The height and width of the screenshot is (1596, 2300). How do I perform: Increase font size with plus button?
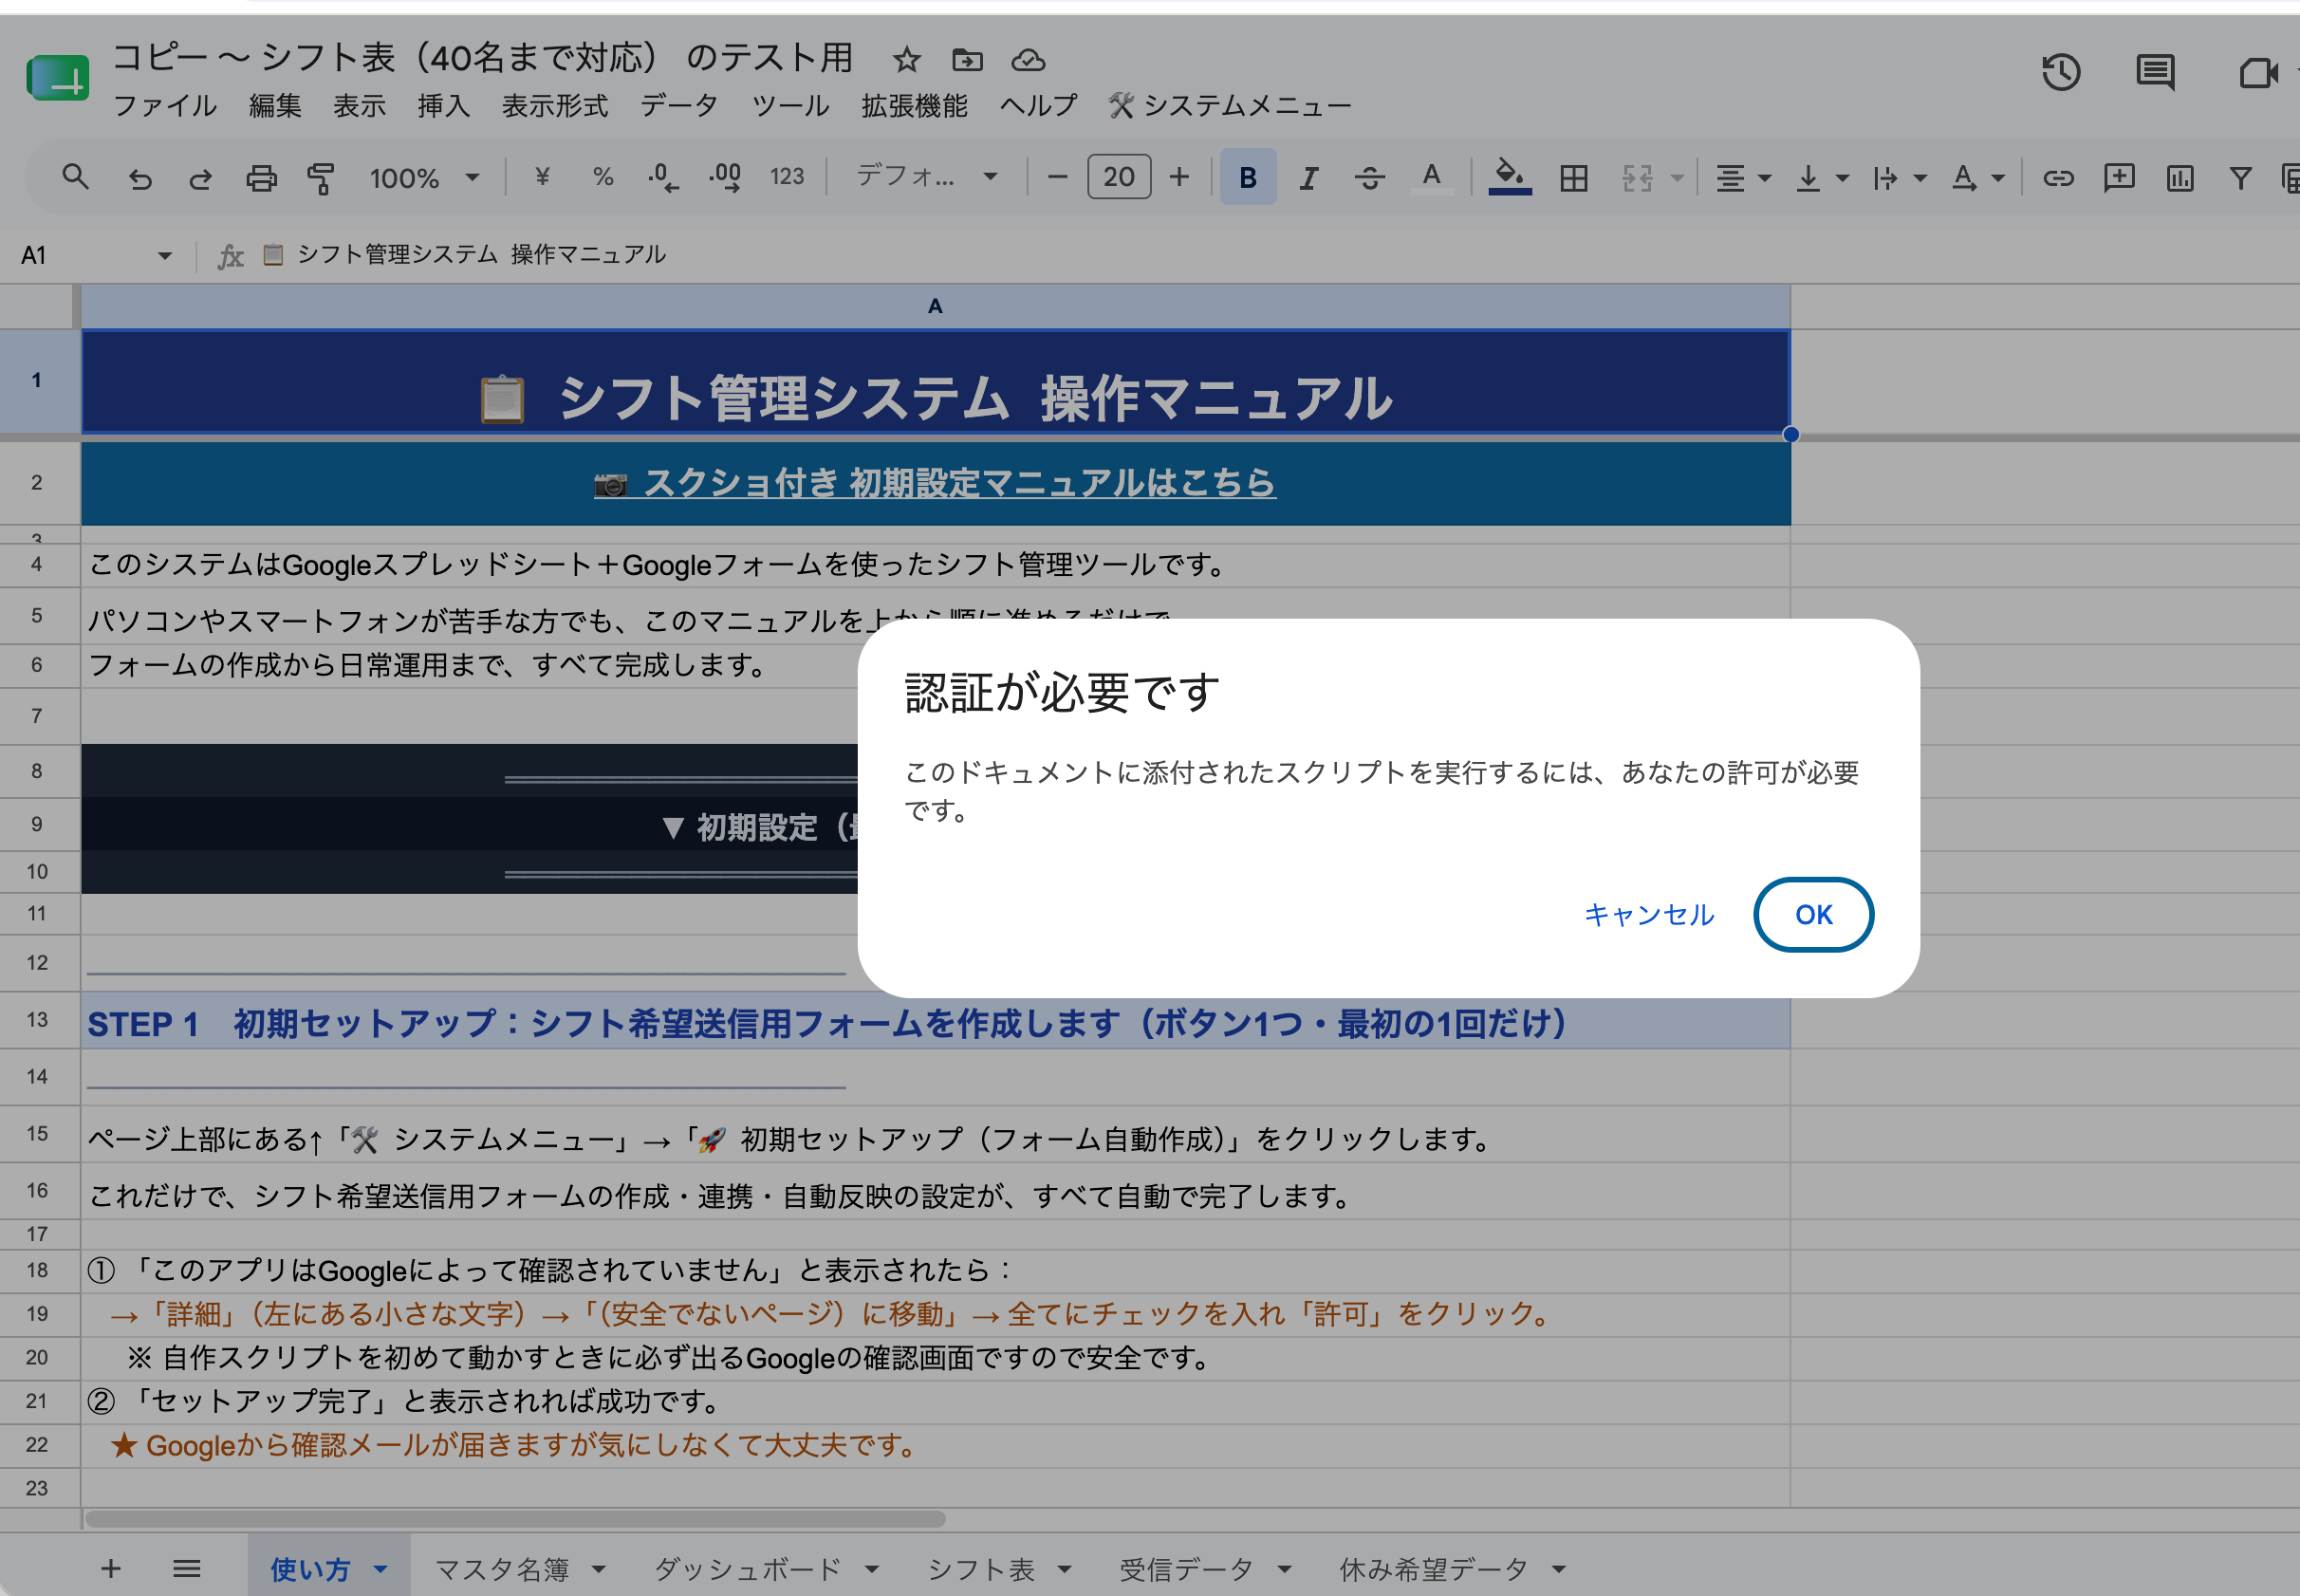[x=1179, y=177]
